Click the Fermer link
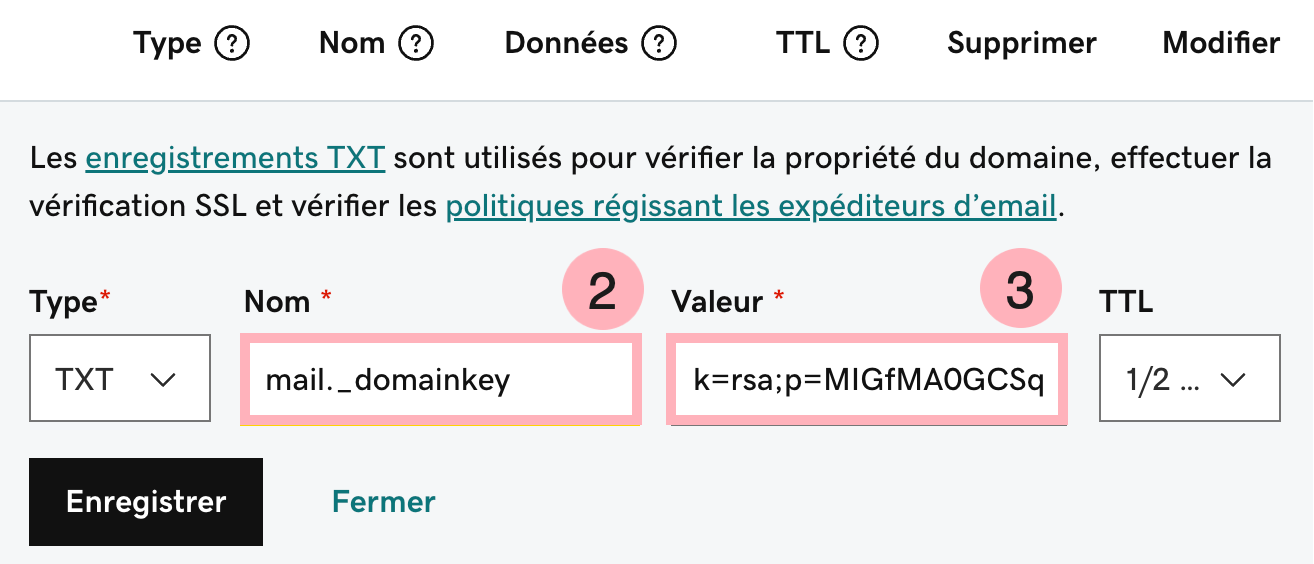 tap(384, 502)
